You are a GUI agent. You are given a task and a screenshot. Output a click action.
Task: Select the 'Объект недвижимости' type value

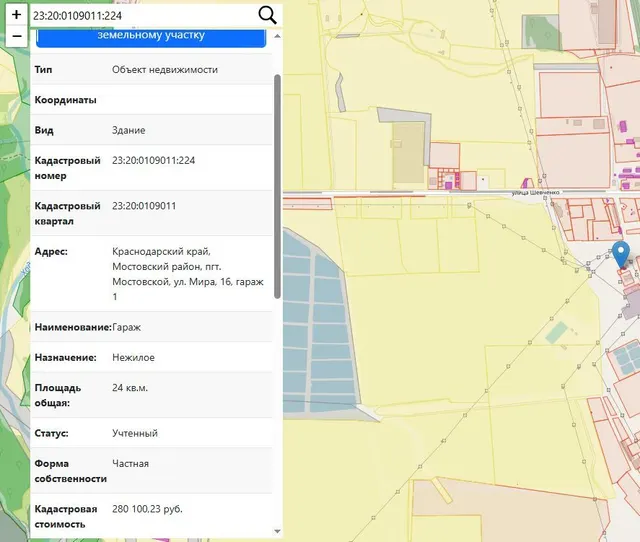point(165,70)
